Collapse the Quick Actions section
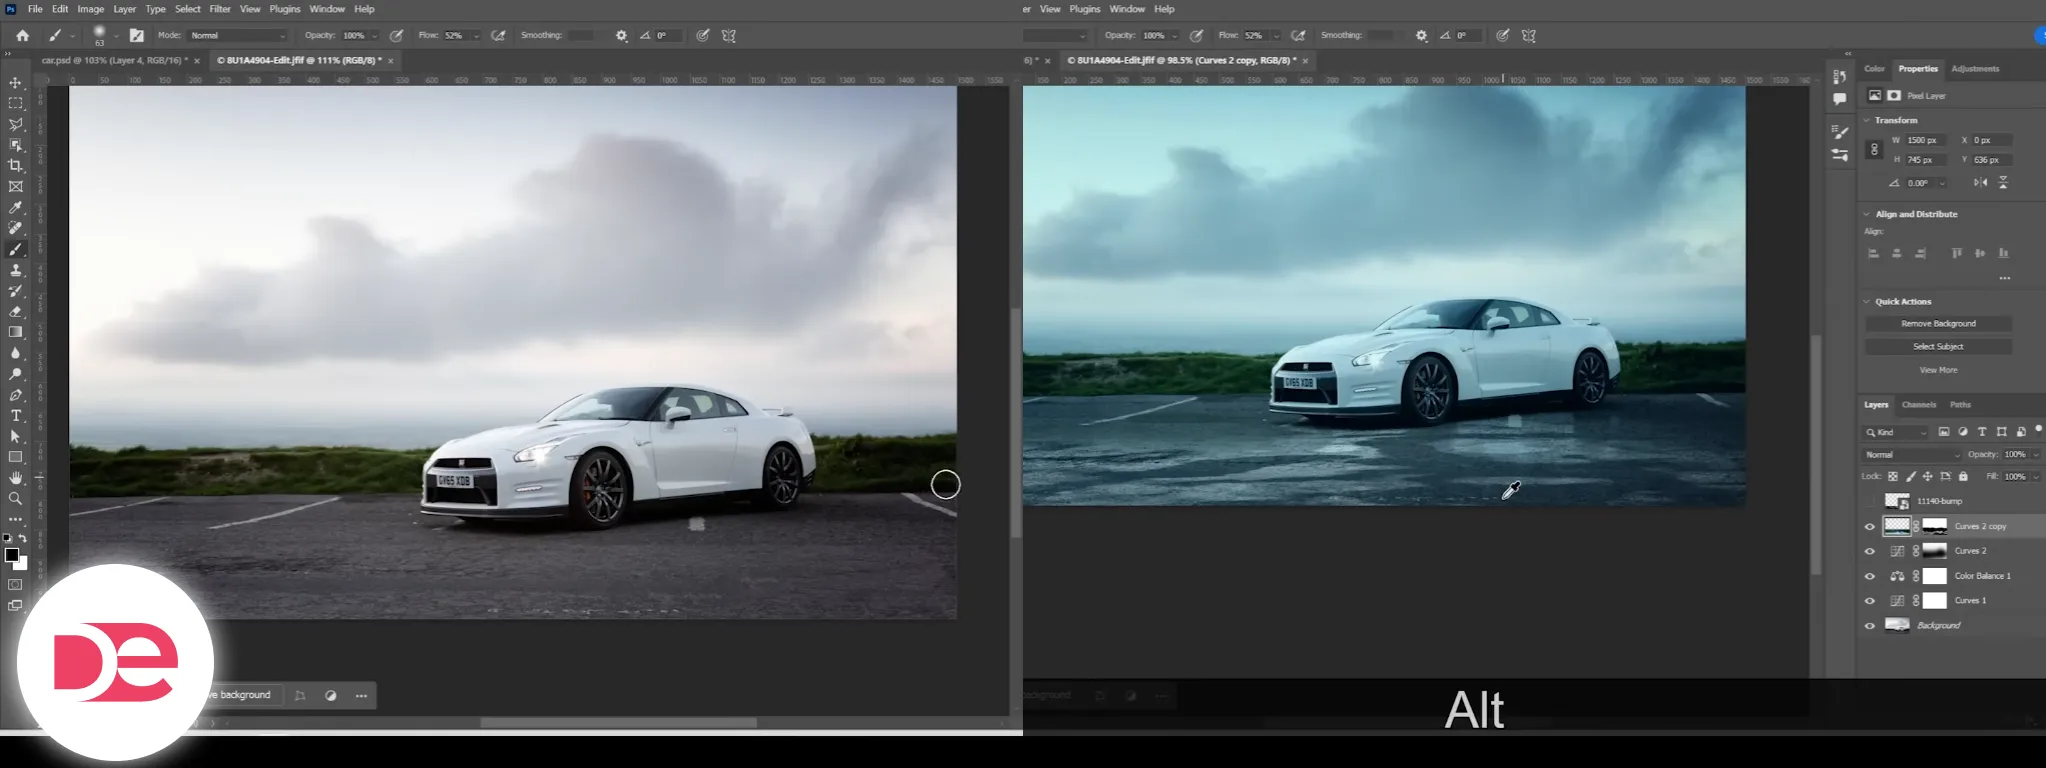Screen dimensions: 2046x768 [1866, 301]
